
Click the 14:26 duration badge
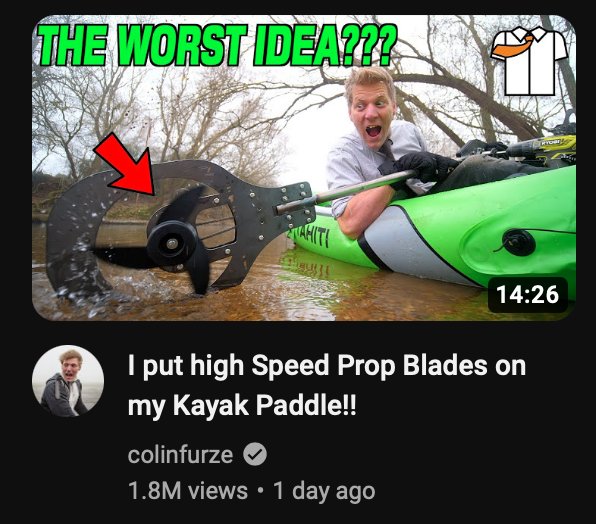point(528,294)
